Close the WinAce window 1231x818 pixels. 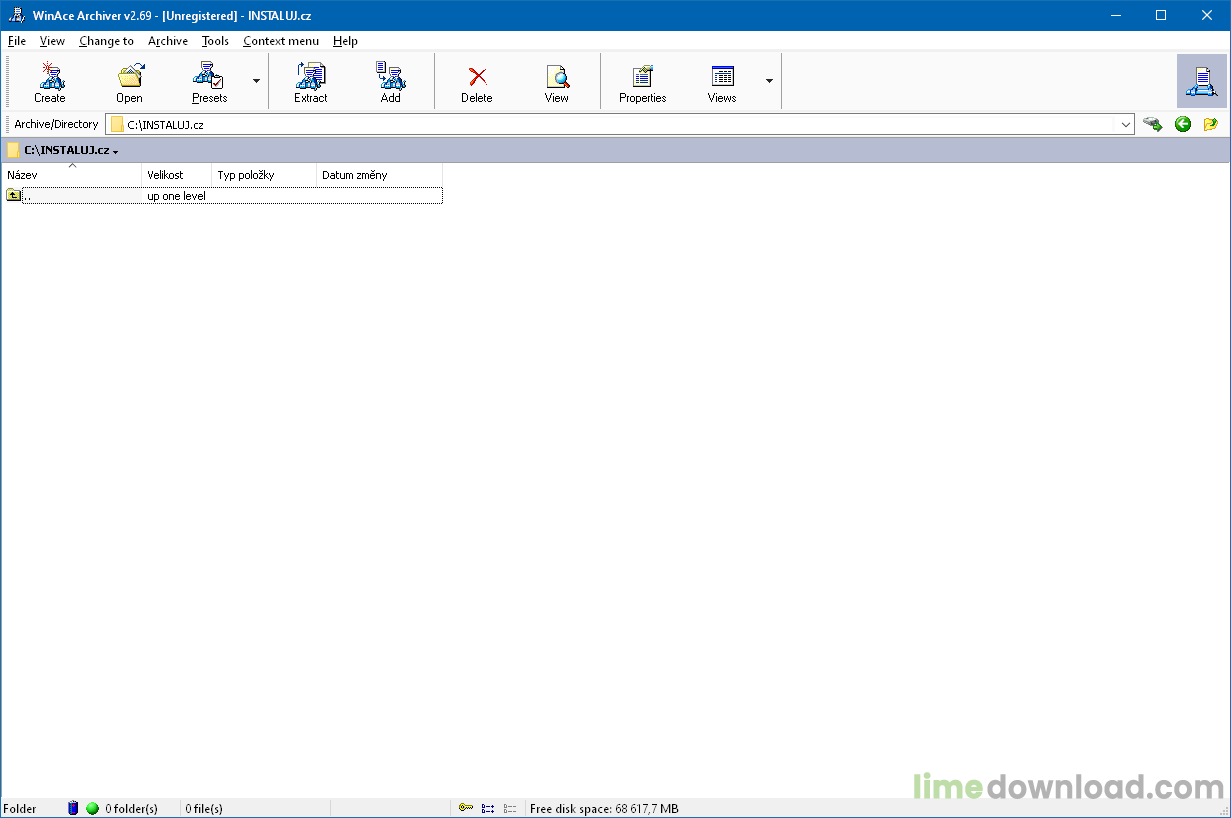1207,15
